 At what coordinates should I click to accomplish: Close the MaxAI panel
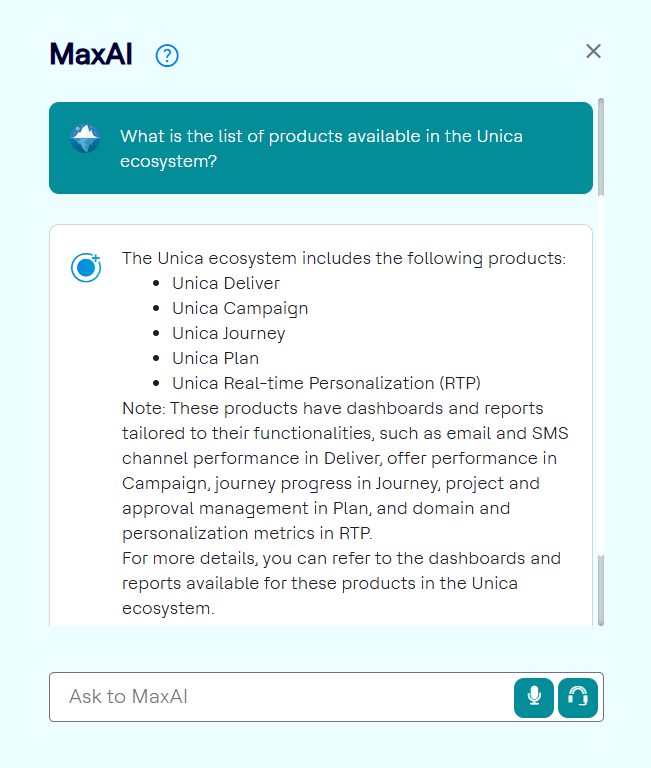pos(593,51)
